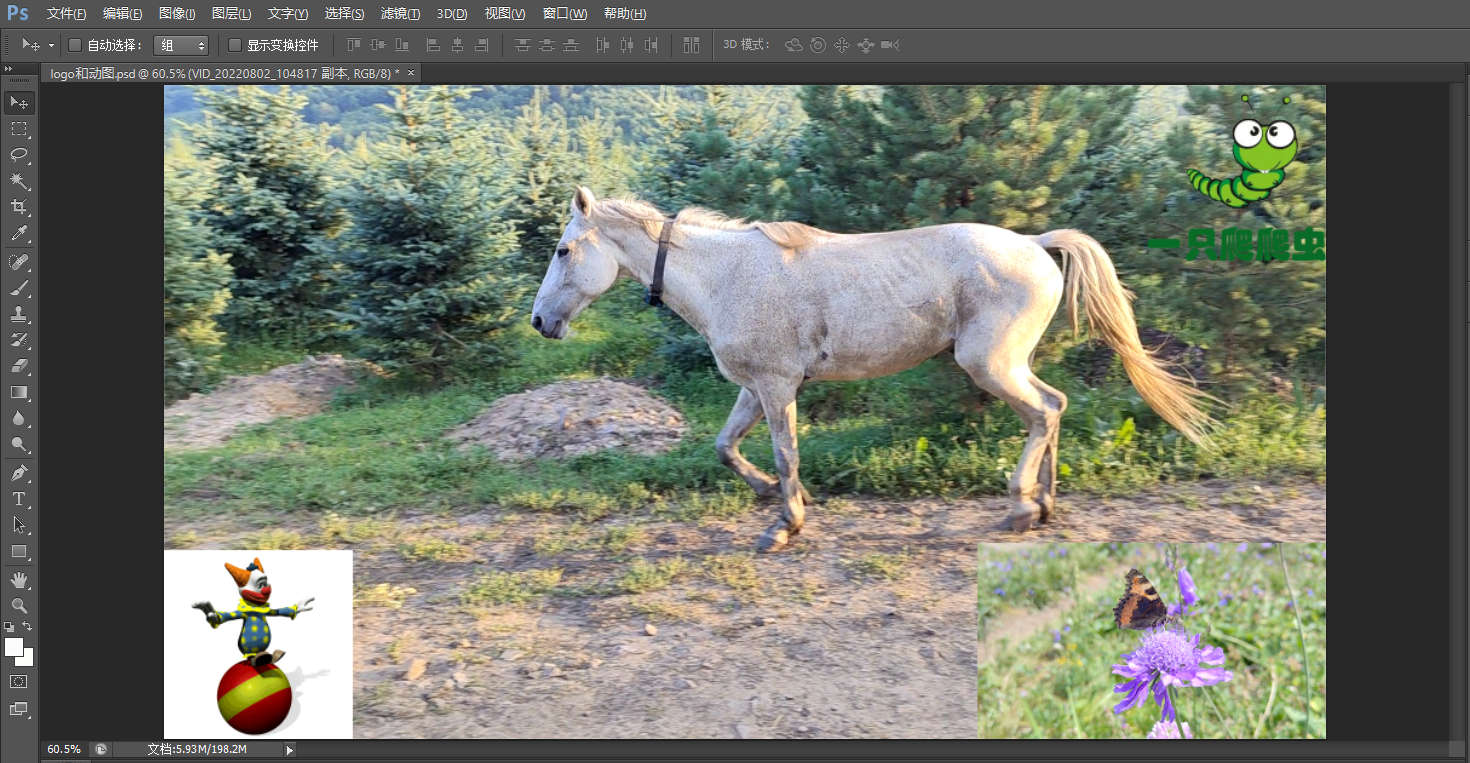Click align right edges button
The width and height of the screenshot is (1470, 763).
pos(481,45)
